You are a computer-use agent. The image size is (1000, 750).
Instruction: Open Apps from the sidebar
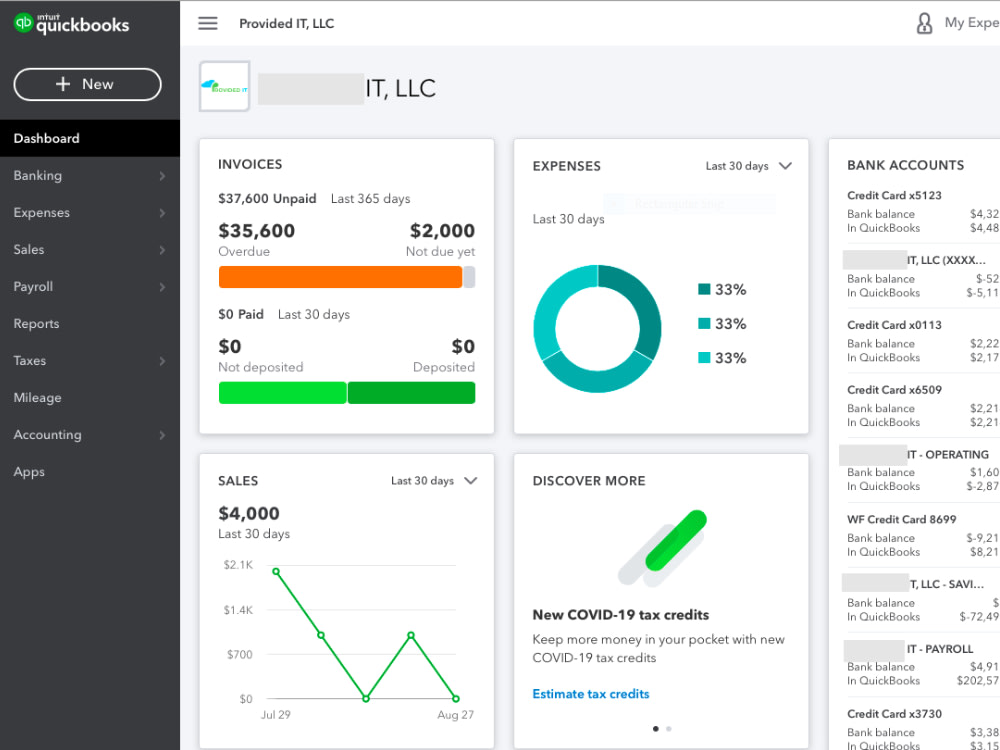click(x=29, y=471)
